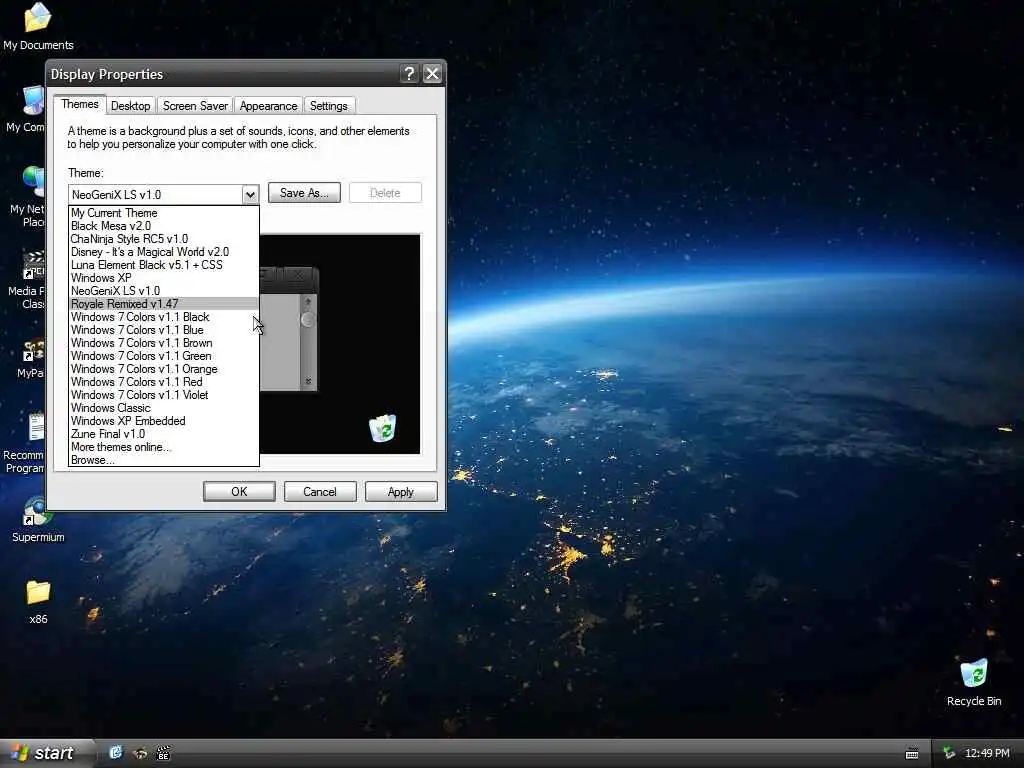This screenshot has width=1024, height=768.
Task: Open the Recycle Bin desktop icon
Action: 974,682
